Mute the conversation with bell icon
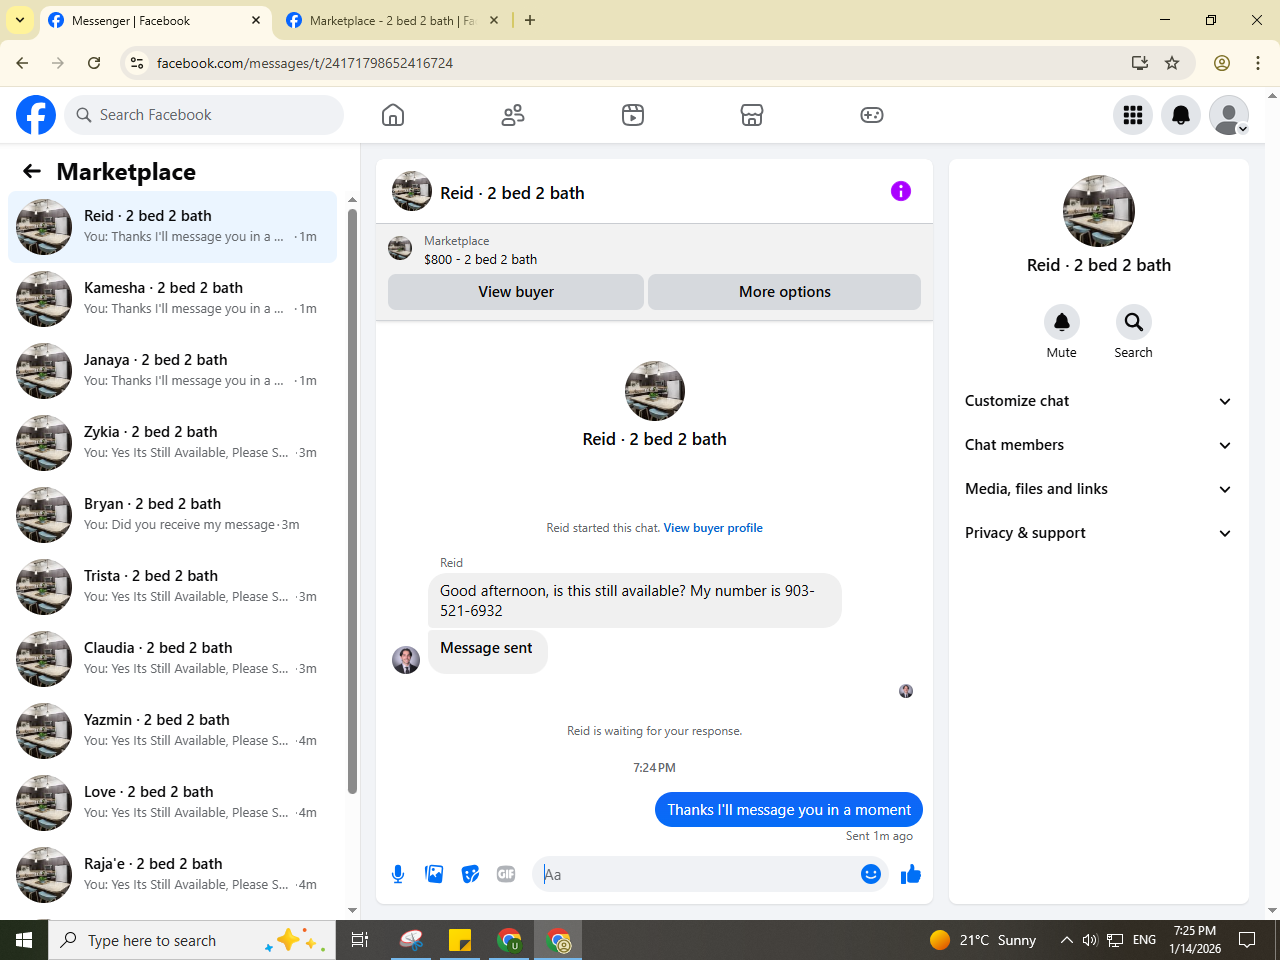This screenshot has width=1280, height=960. (x=1062, y=322)
